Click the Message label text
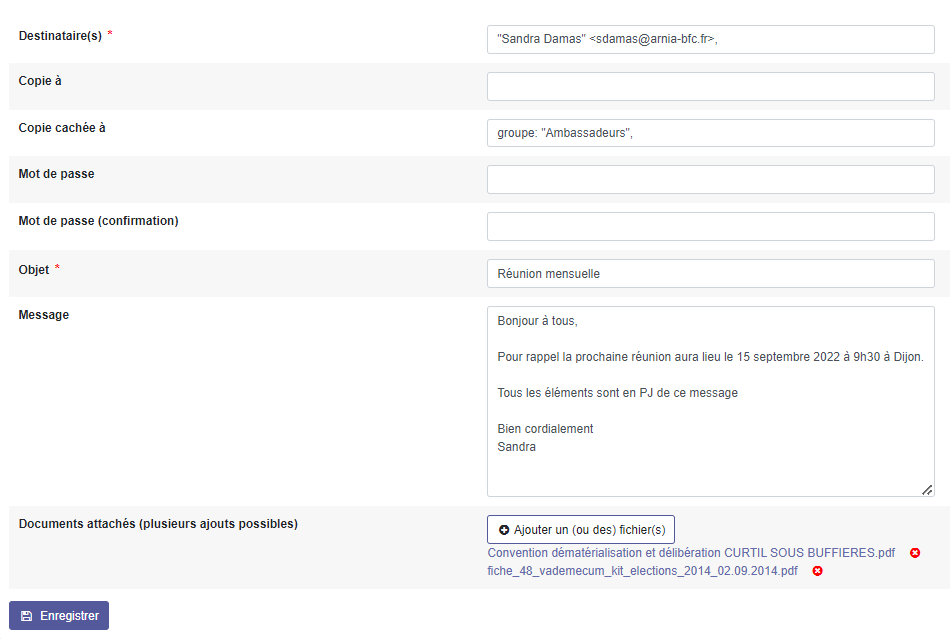 pos(44,315)
